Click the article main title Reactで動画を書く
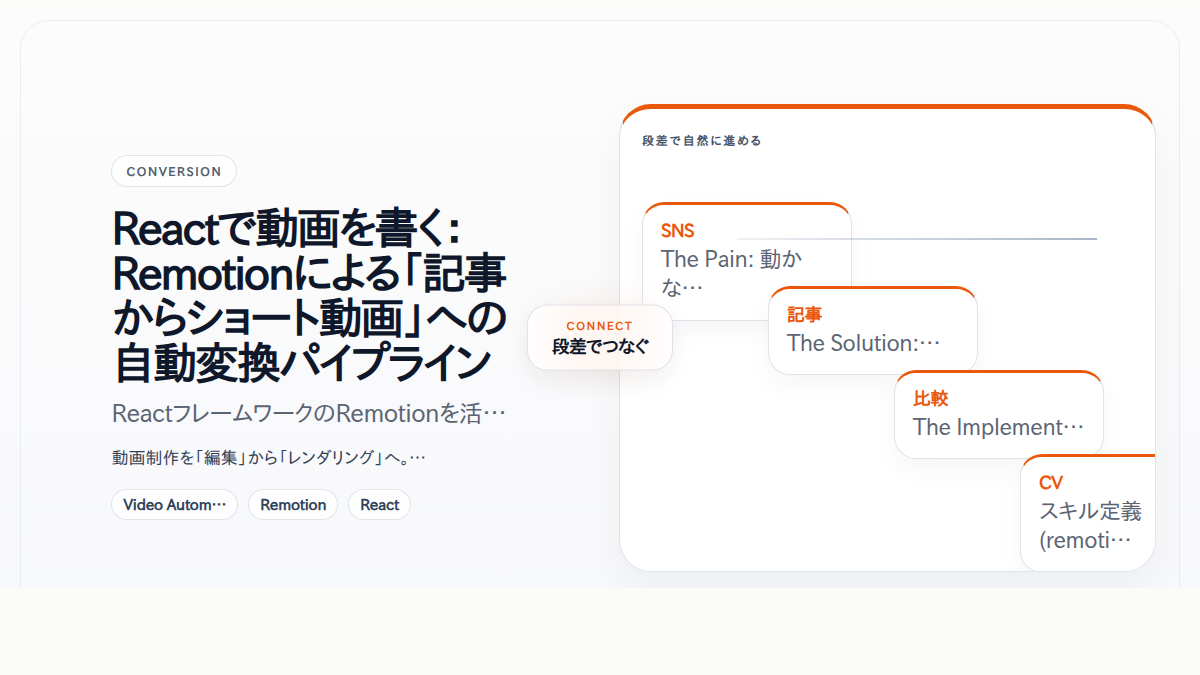Image resolution: width=1200 pixels, height=675 pixels. (x=310, y=295)
